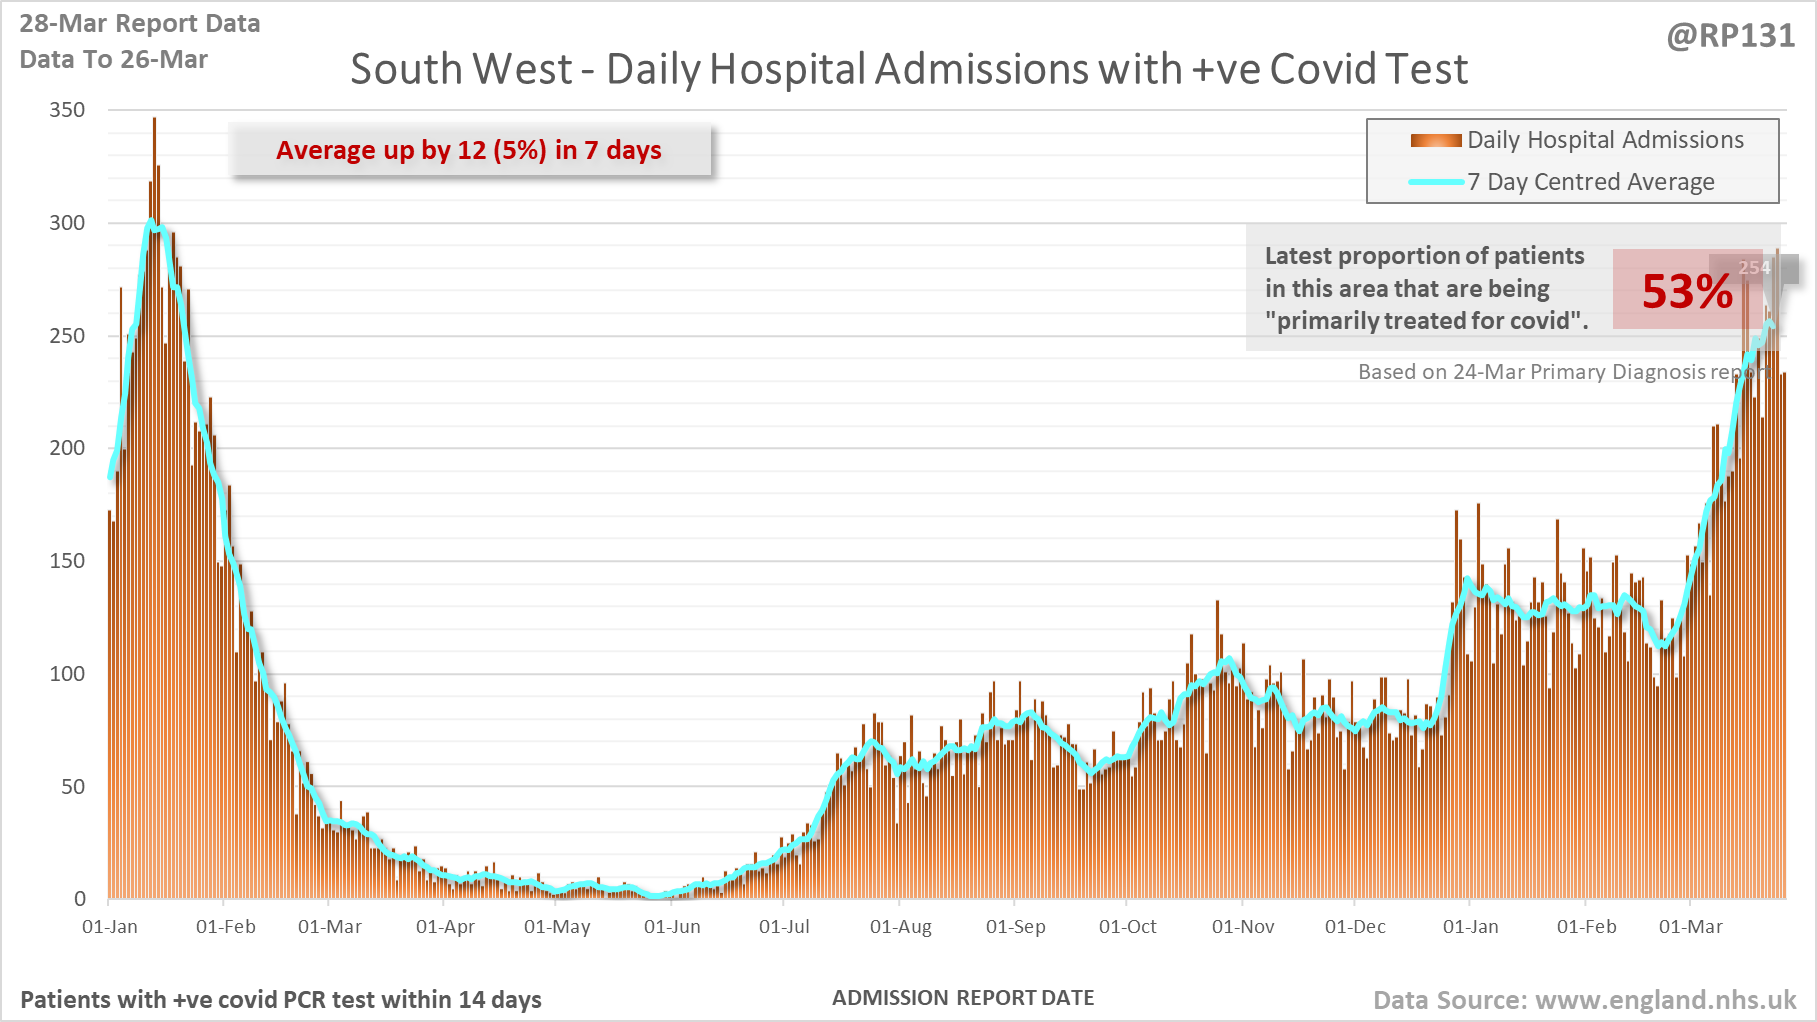
Task: Click the red 53% proportion box
Action: click(x=1686, y=291)
